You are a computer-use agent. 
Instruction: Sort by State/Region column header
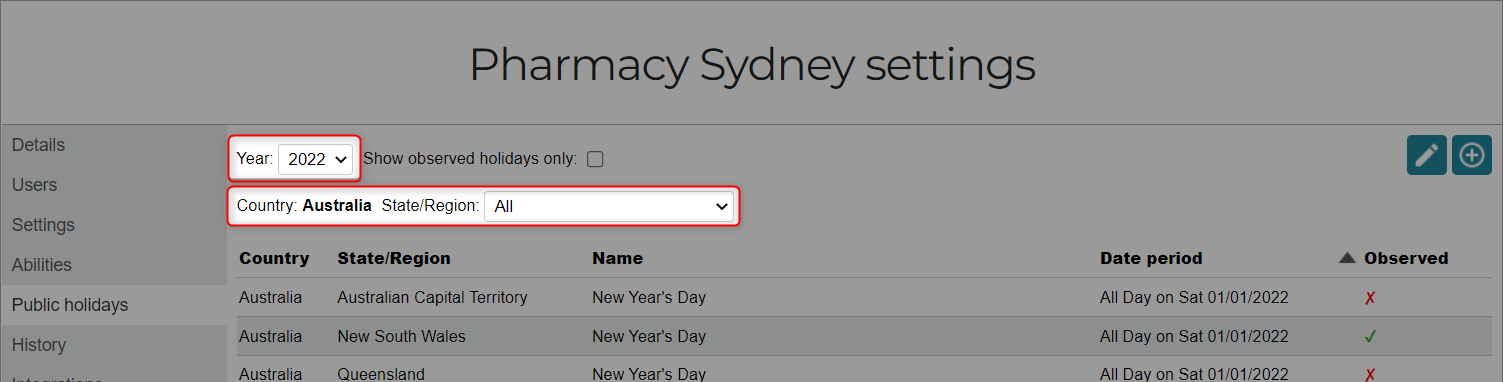[x=394, y=258]
